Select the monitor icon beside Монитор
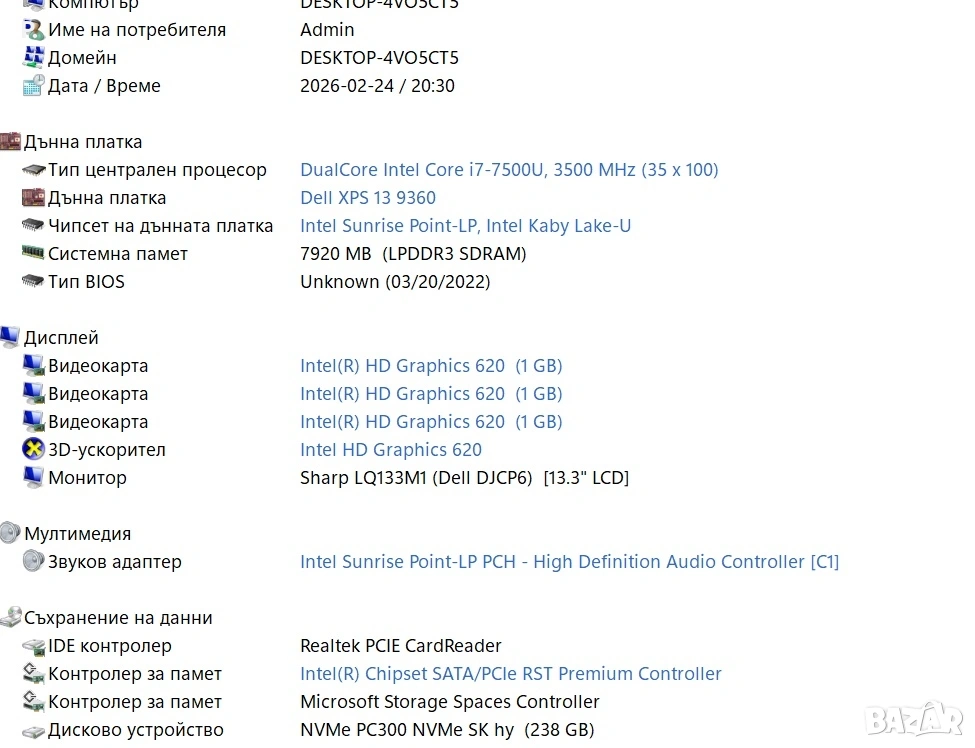Viewport: 975px width, 748px height. tap(33, 478)
